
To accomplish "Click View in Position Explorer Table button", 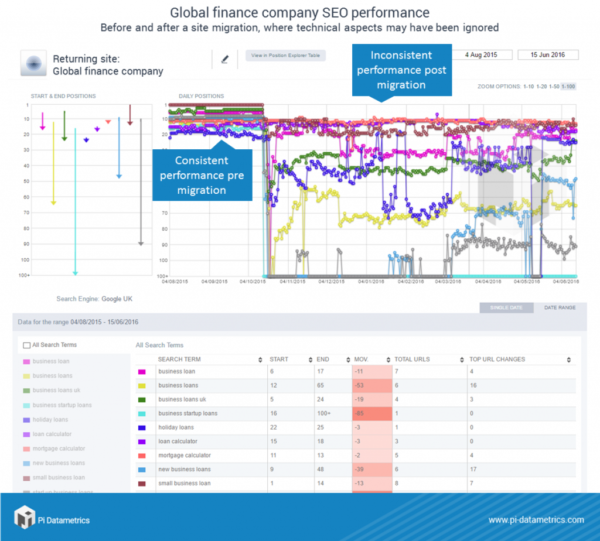I will [x=283, y=57].
